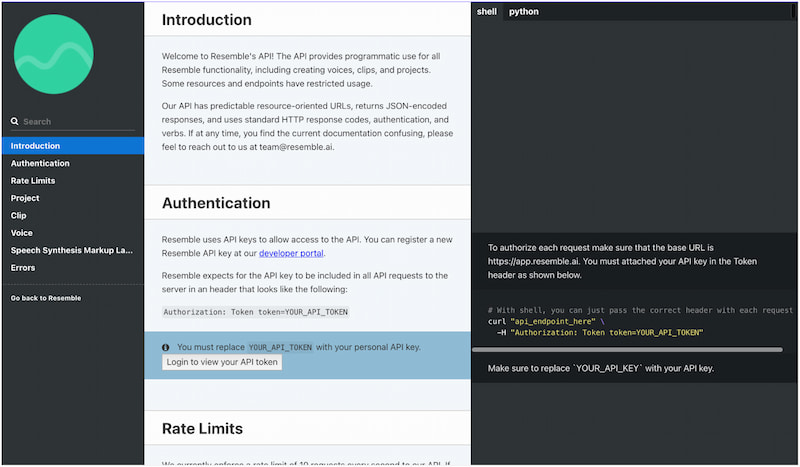Jump to Errors in the sidebar
This screenshot has height=467, width=800.
click(23, 268)
